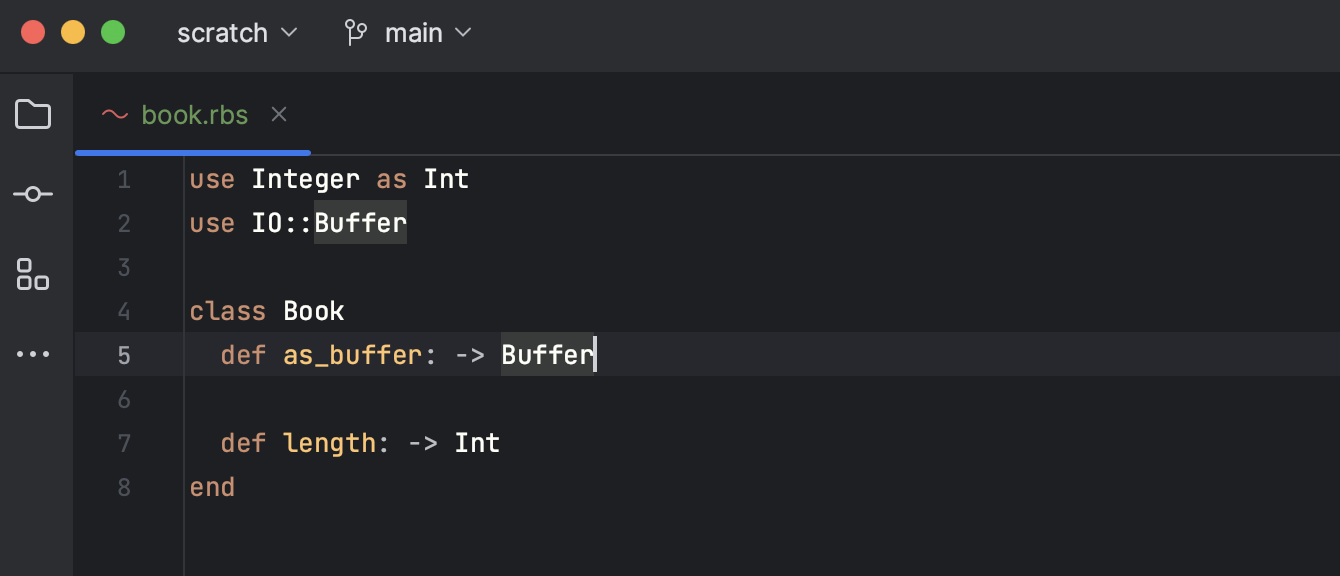Screen dimensions: 1340x576
Task: Expand the scratch project dropdown
Action: tap(237, 33)
